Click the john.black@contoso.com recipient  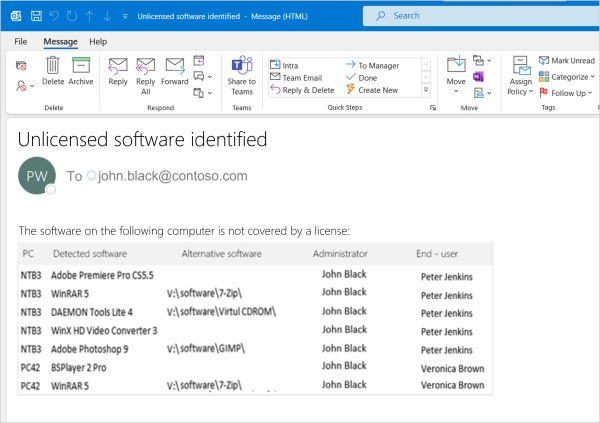(173, 176)
